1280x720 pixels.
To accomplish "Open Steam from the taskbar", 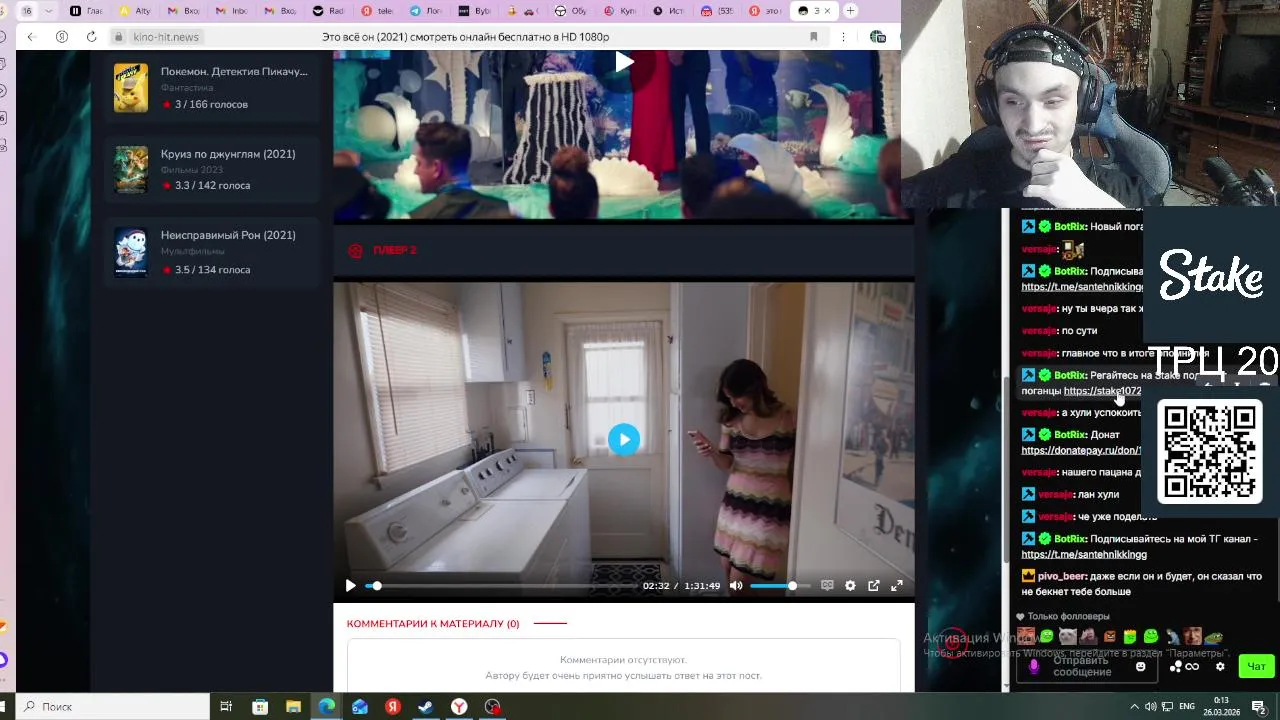I will pos(425,706).
